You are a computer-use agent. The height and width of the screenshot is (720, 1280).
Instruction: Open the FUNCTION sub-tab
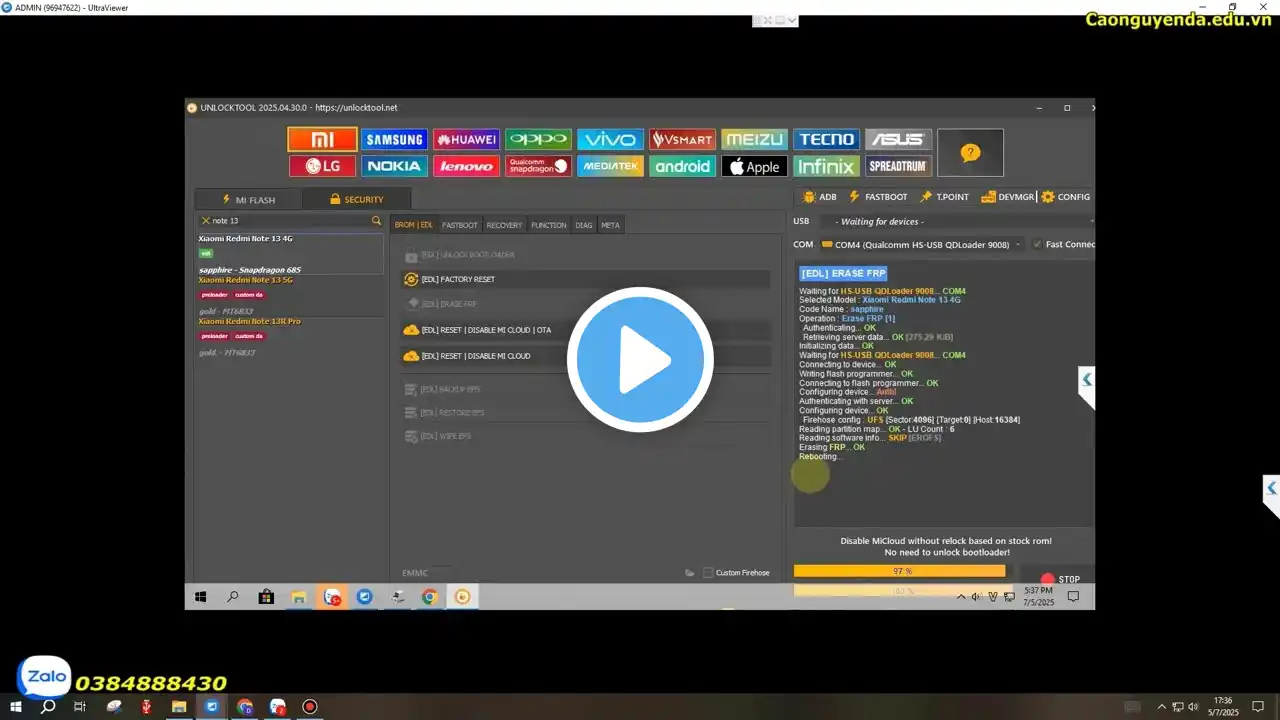click(549, 225)
